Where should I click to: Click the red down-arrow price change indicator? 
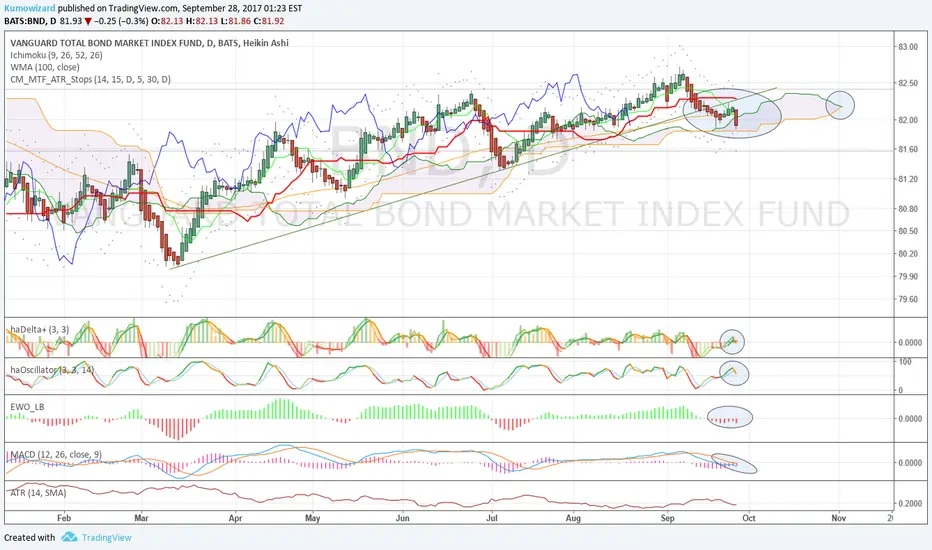(88, 21)
